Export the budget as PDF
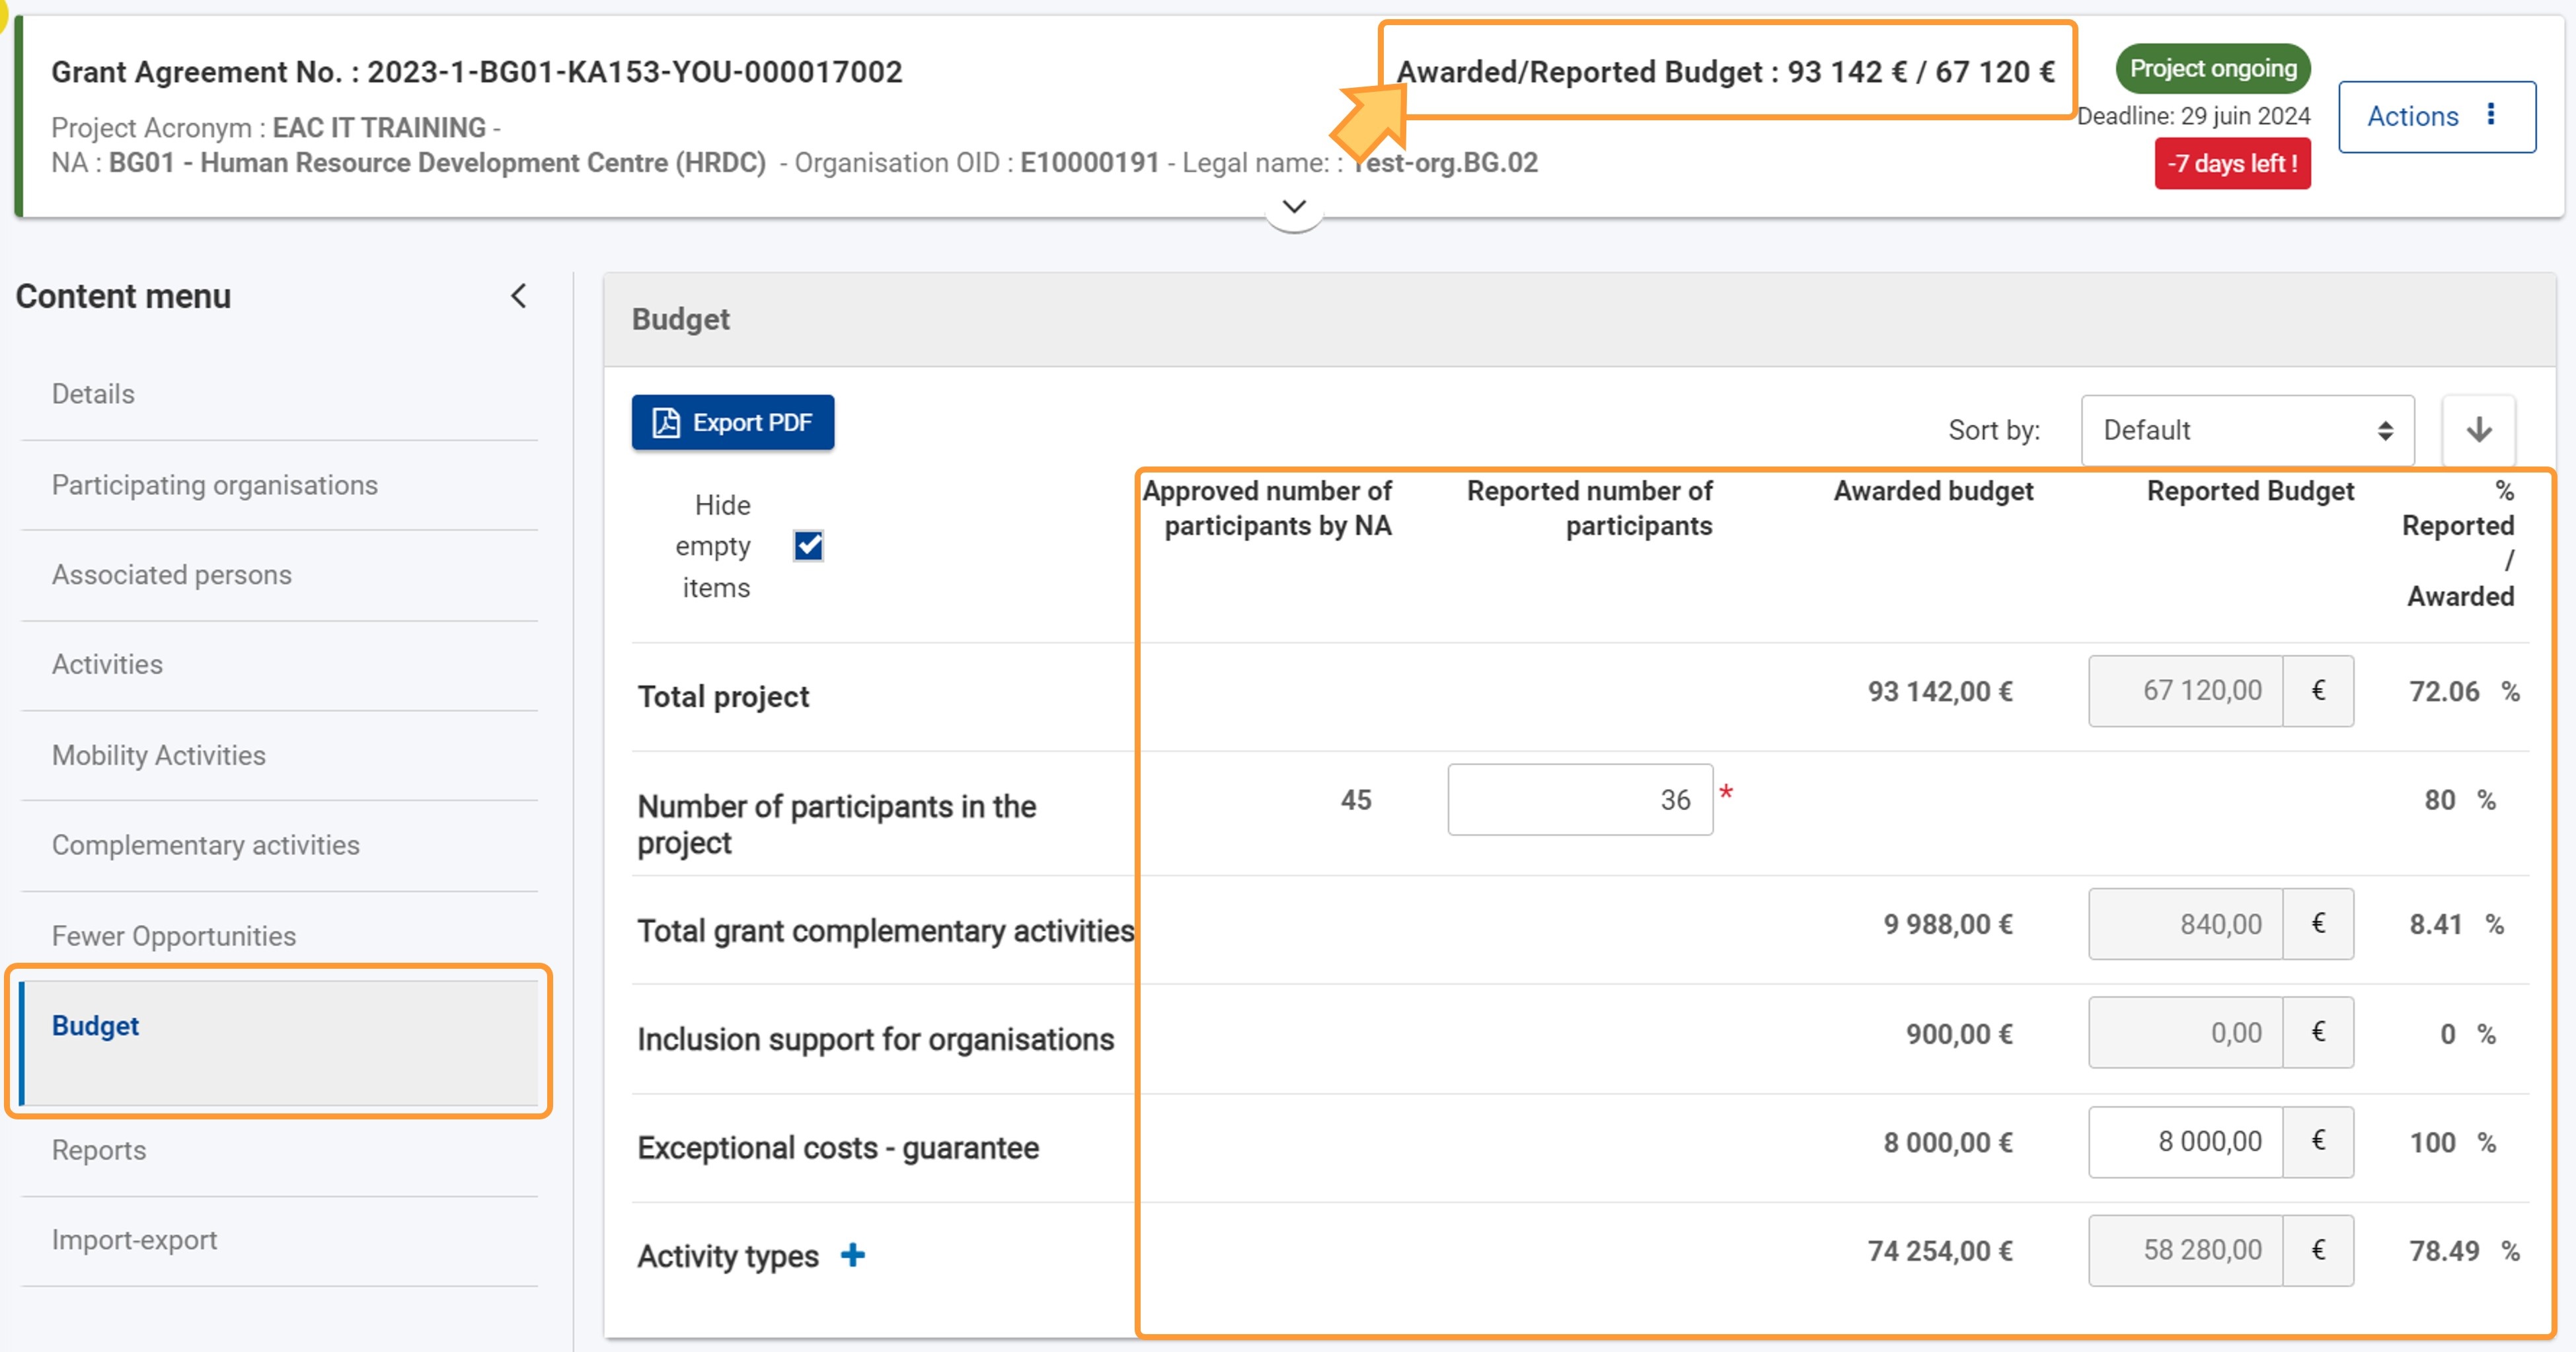Image resolution: width=2576 pixels, height=1352 pixels. (733, 422)
